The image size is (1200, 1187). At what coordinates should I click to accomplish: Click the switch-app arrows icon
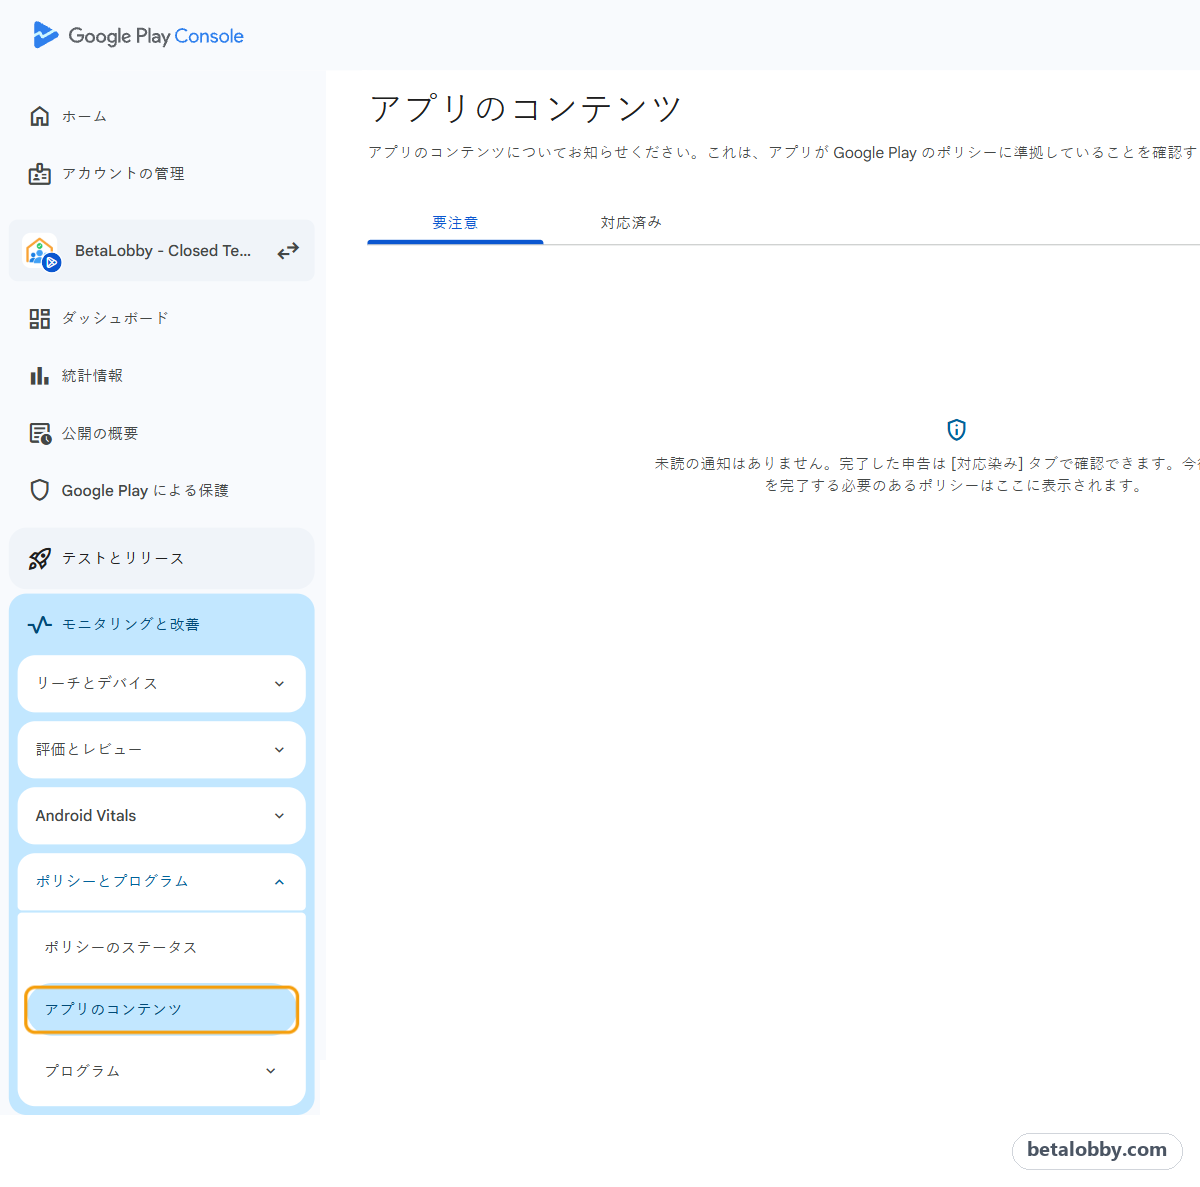[x=288, y=251]
